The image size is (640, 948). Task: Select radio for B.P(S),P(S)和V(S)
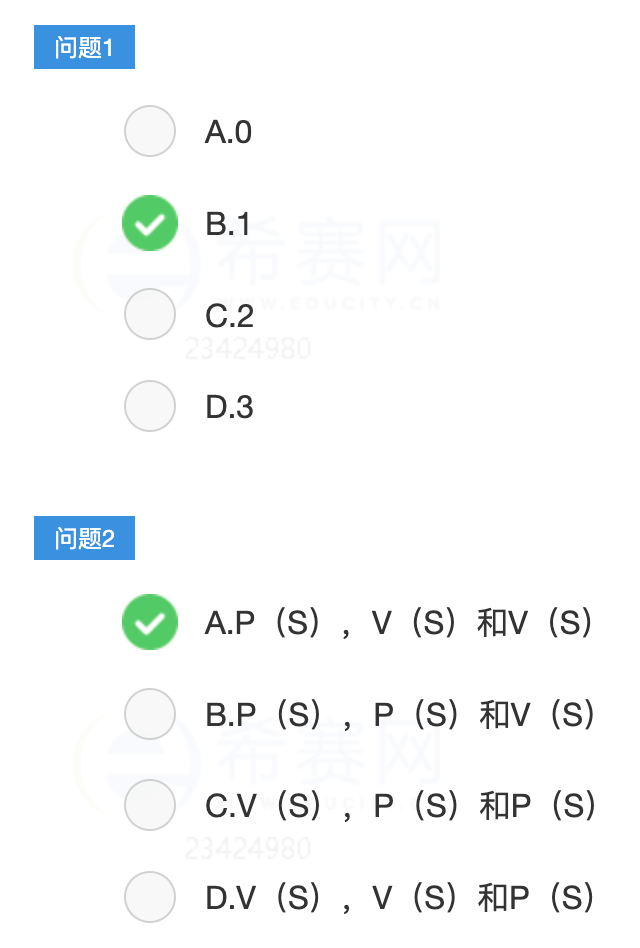click(x=150, y=714)
